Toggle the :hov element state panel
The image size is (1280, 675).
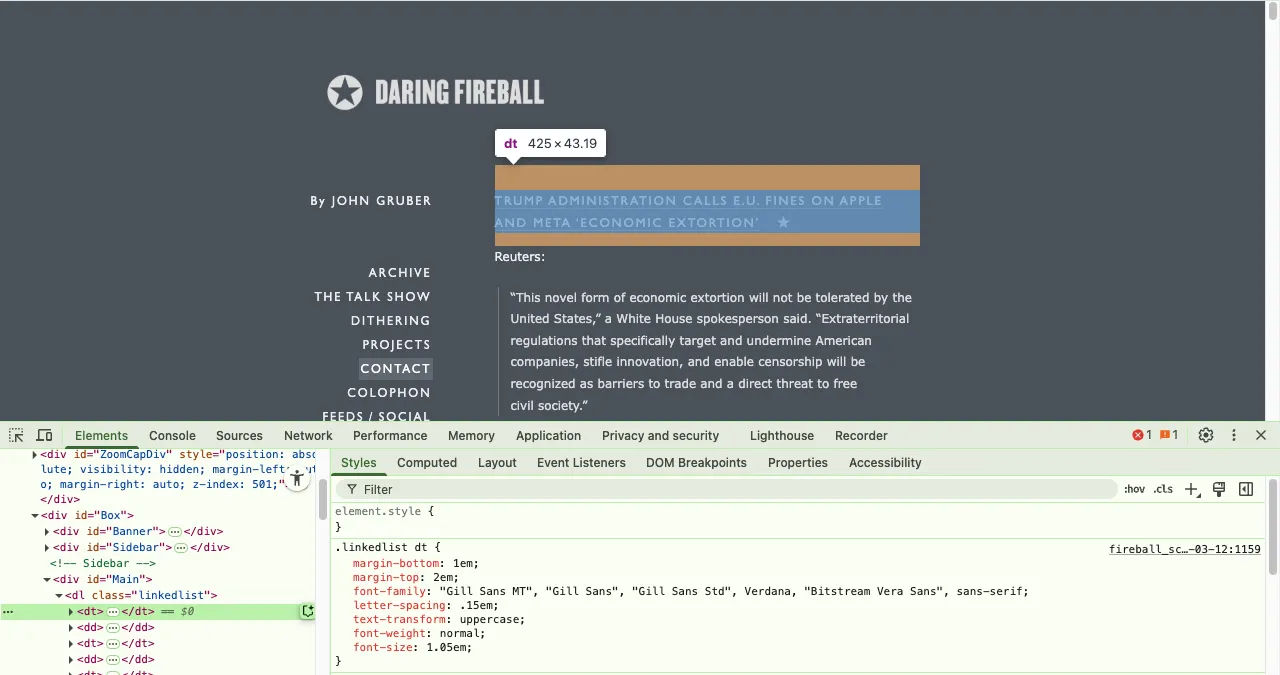1134,489
